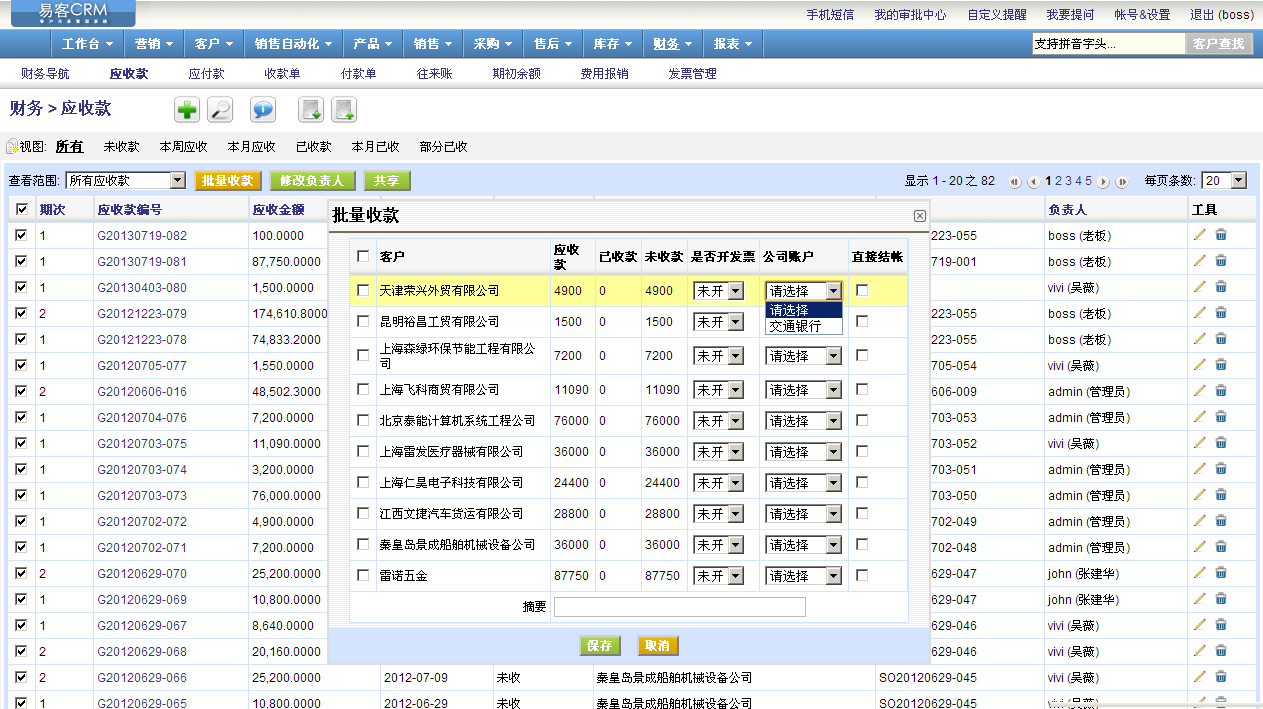The height and width of the screenshot is (709, 1263).
Task: Select 交通银行 from the open account dropdown
Action: coord(796,326)
